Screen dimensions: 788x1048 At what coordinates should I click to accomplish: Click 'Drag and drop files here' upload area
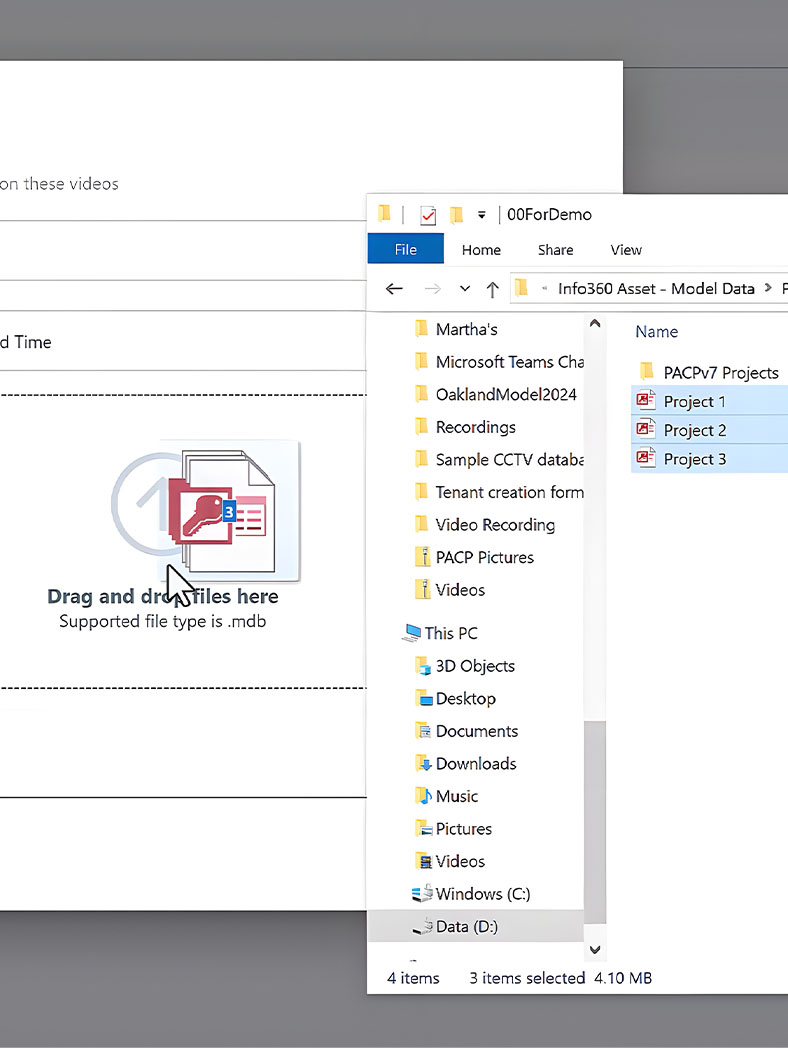click(162, 596)
